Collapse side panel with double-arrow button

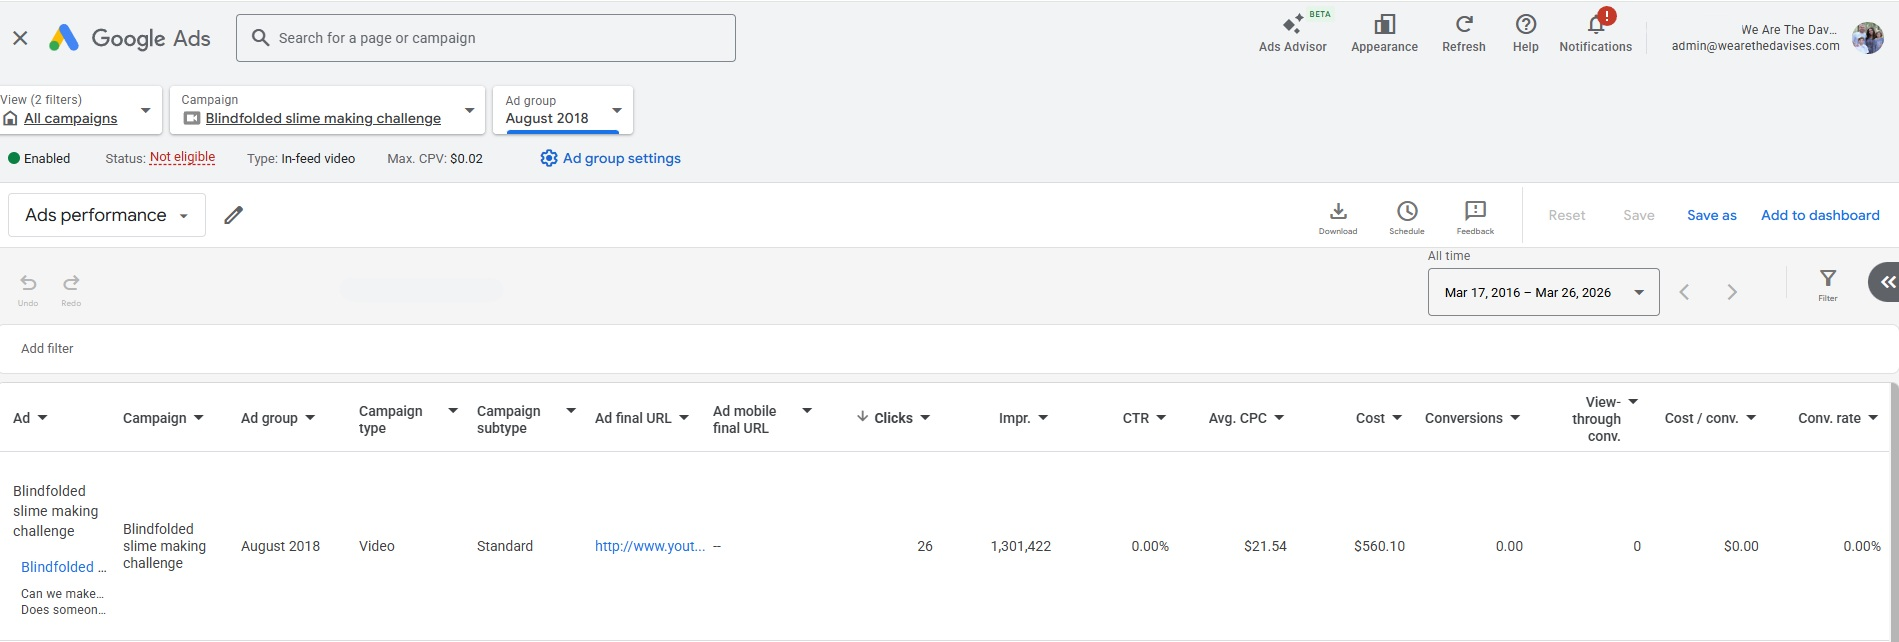(1886, 283)
